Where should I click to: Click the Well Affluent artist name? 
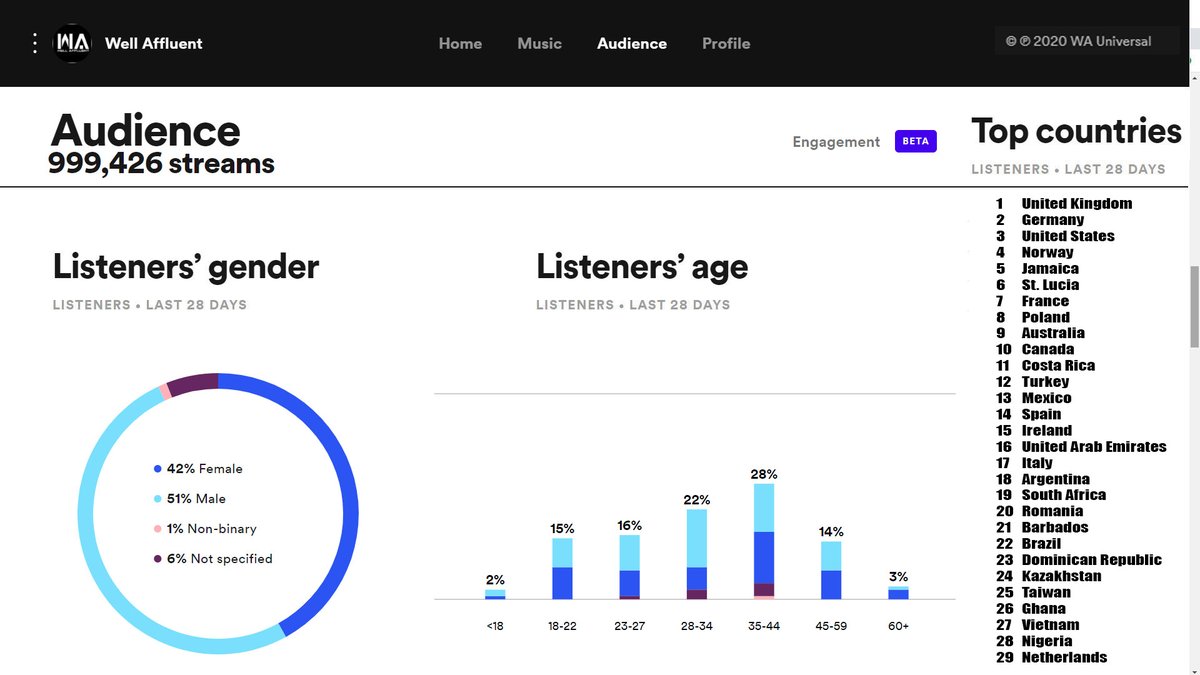click(154, 43)
